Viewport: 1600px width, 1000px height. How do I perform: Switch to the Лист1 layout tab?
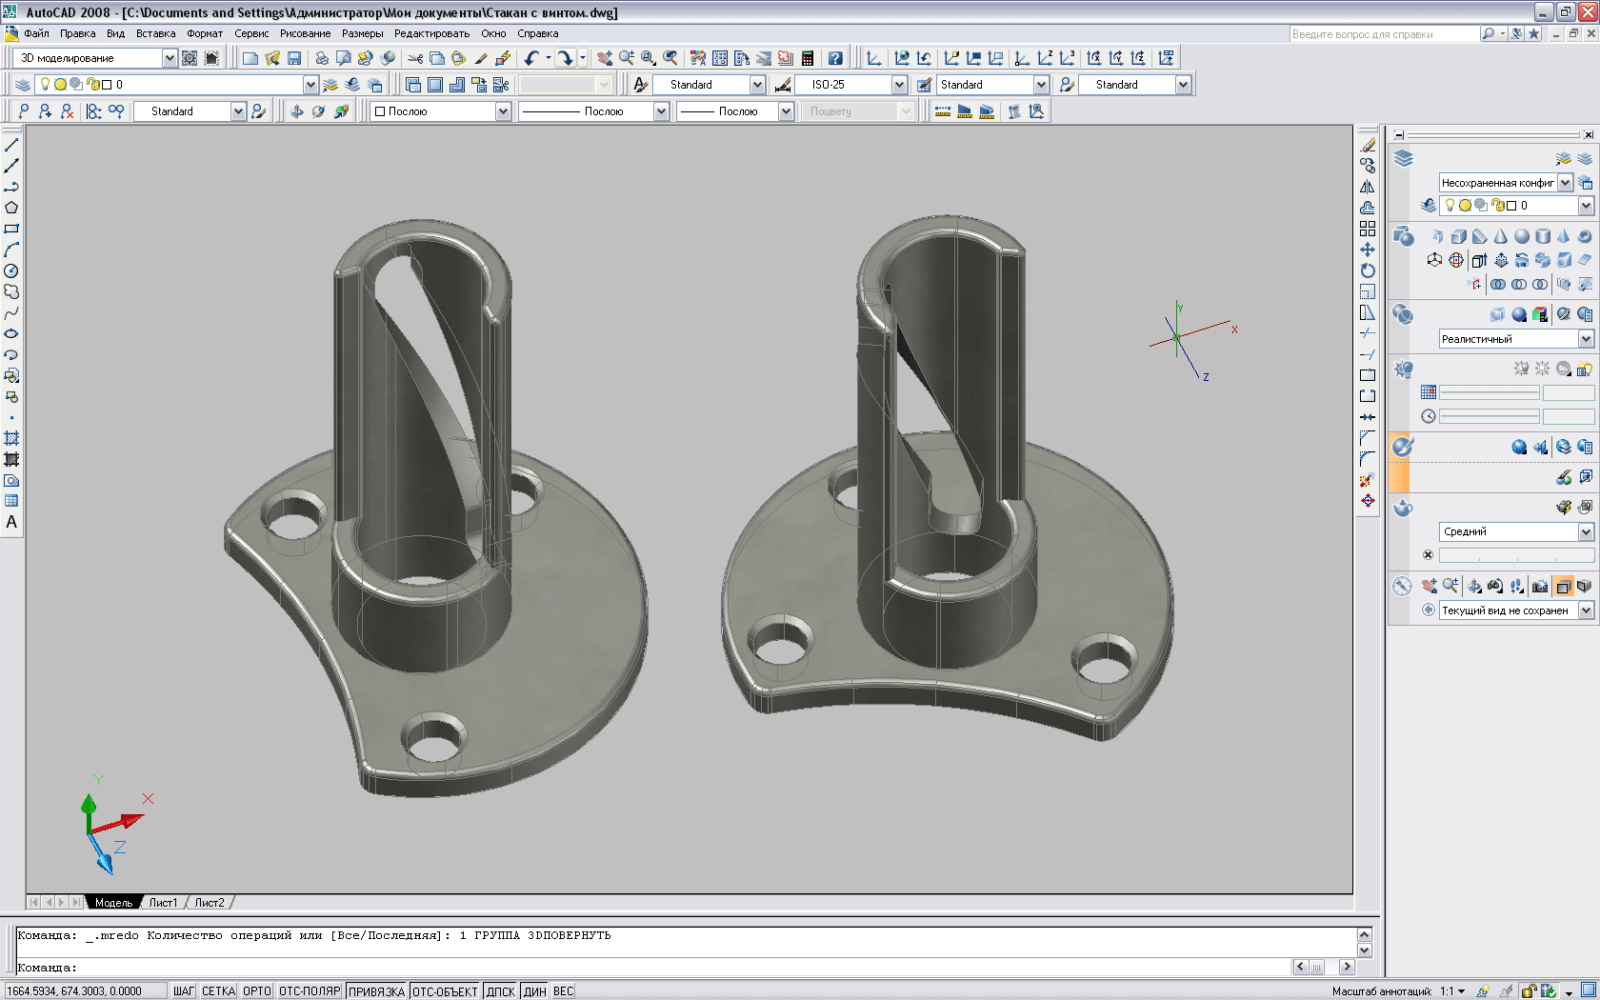coord(163,902)
